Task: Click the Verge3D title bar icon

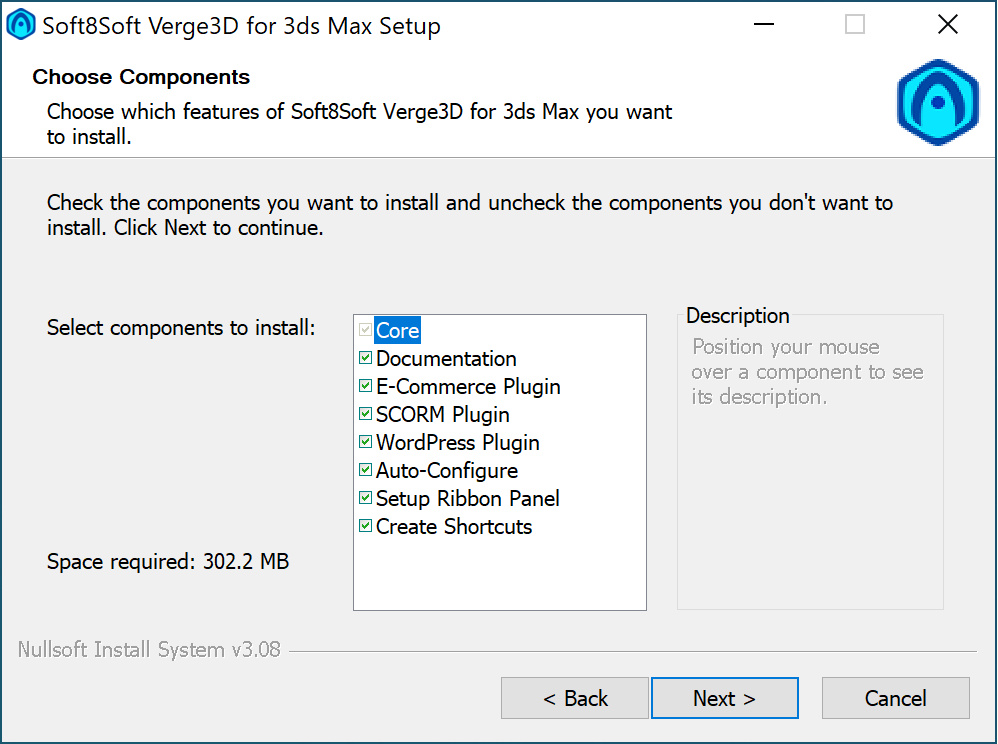Action: tap(20, 25)
